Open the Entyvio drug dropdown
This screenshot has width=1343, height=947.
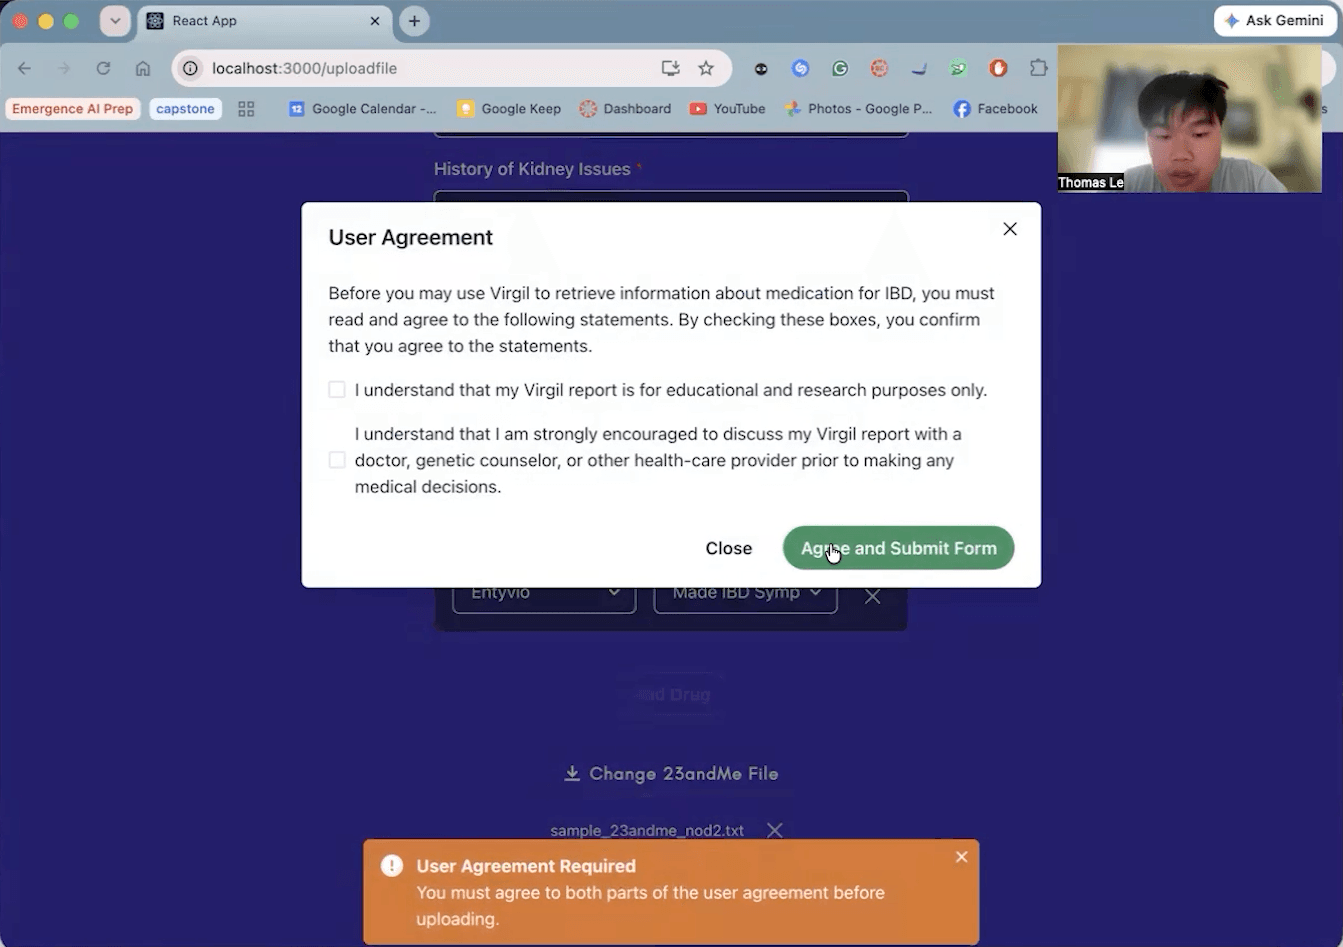click(x=544, y=593)
